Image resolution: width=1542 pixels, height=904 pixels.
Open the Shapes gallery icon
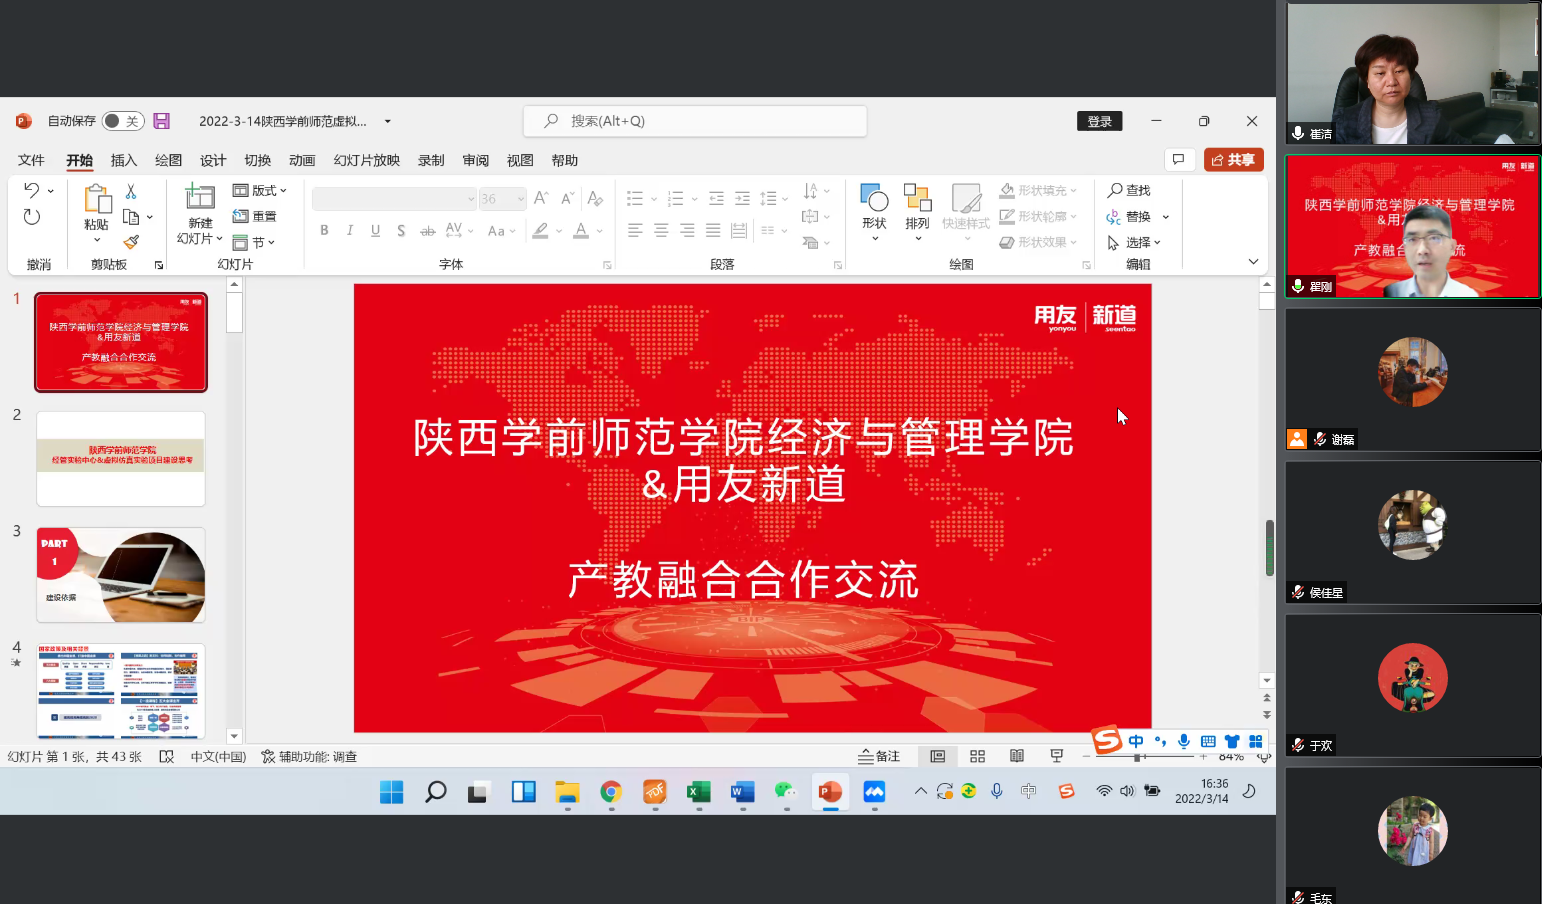pyautogui.click(x=874, y=199)
